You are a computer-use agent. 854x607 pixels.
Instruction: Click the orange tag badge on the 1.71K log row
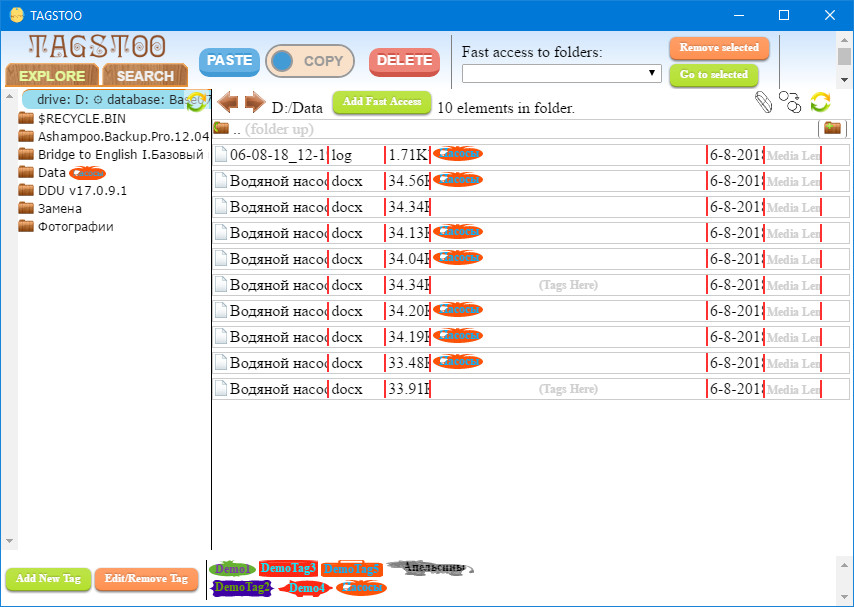tap(458, 154)
